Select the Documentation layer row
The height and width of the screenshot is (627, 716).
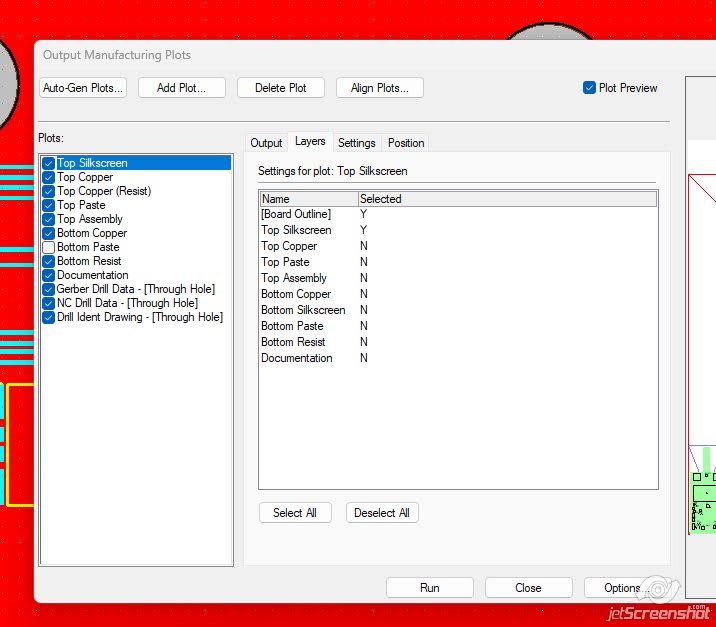[458, 358]
